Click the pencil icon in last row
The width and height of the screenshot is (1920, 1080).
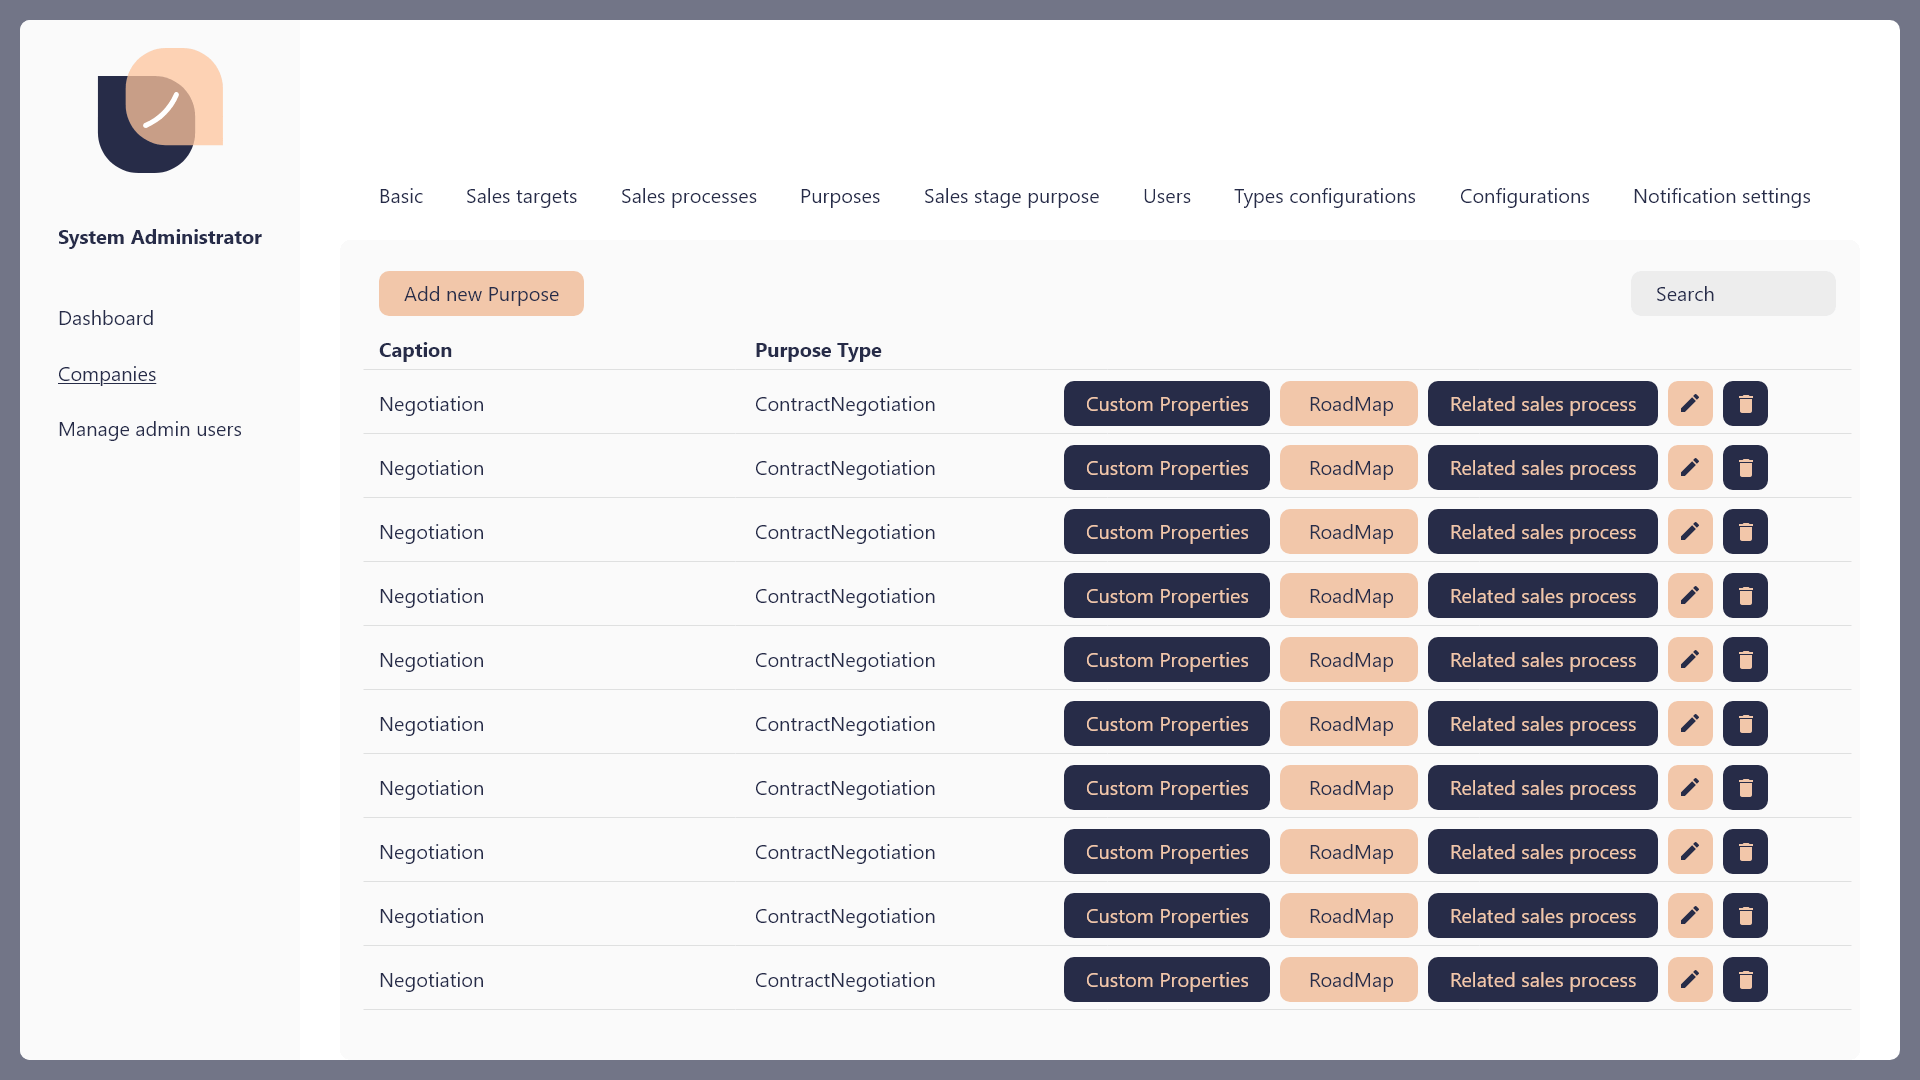coord(1690,980)
